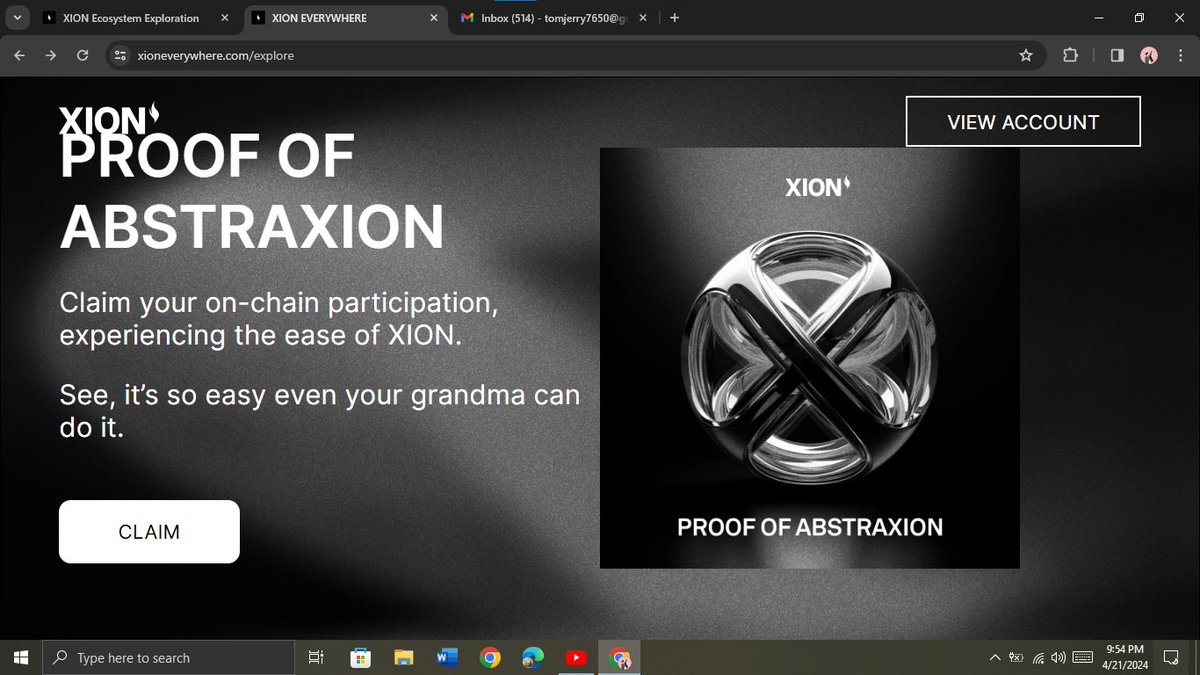Open the volume control in tray
The image size is (1200, 675).
(x=1059, y=657)
